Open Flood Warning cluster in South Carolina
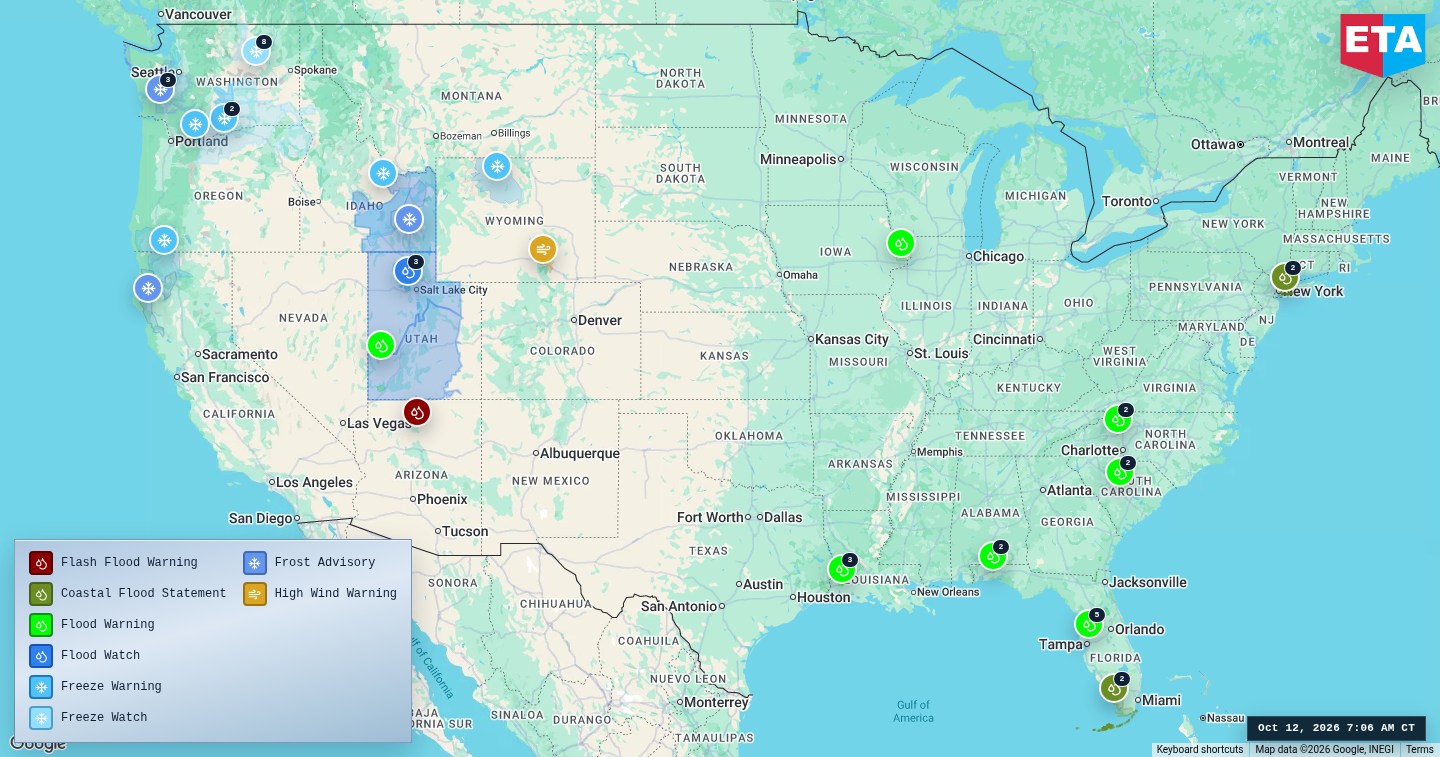 (1120, 472)
